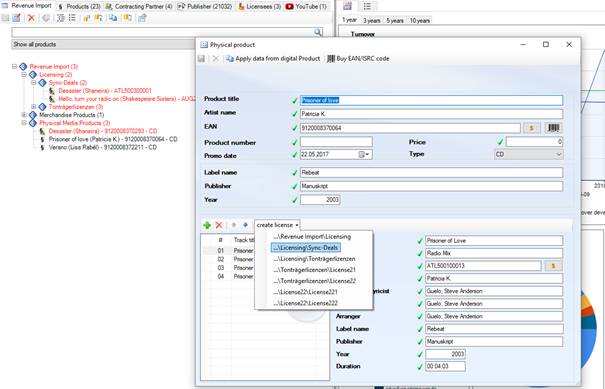The height and width of the screenshot is (389, 605).
Task: Click the bulleted list icon in main toolbar
Action: pos(72,18)
